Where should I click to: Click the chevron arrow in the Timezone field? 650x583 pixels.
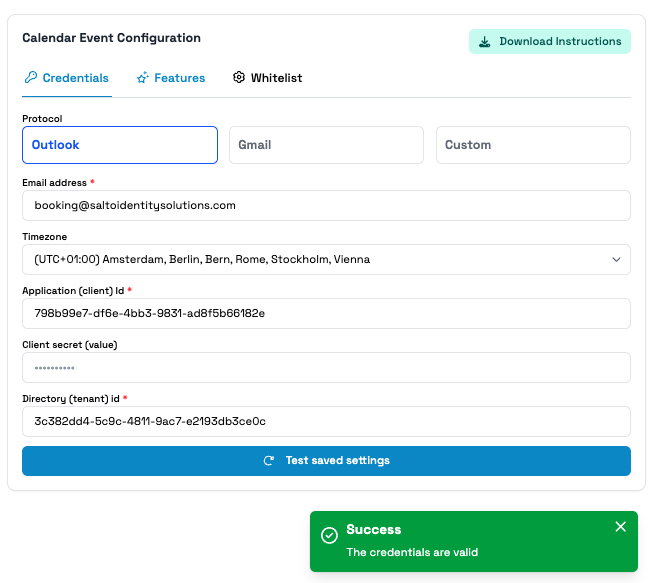pos(616,259)
